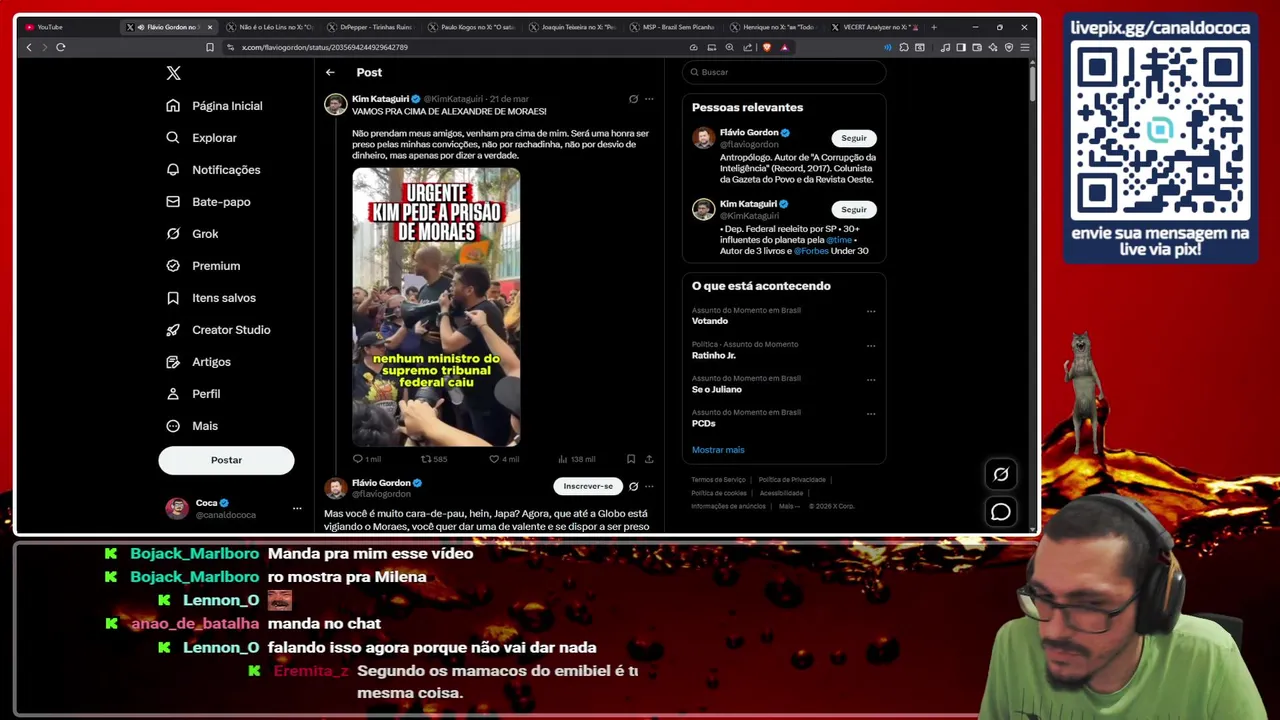Open Perfil in the sidebar

point(193,394)
